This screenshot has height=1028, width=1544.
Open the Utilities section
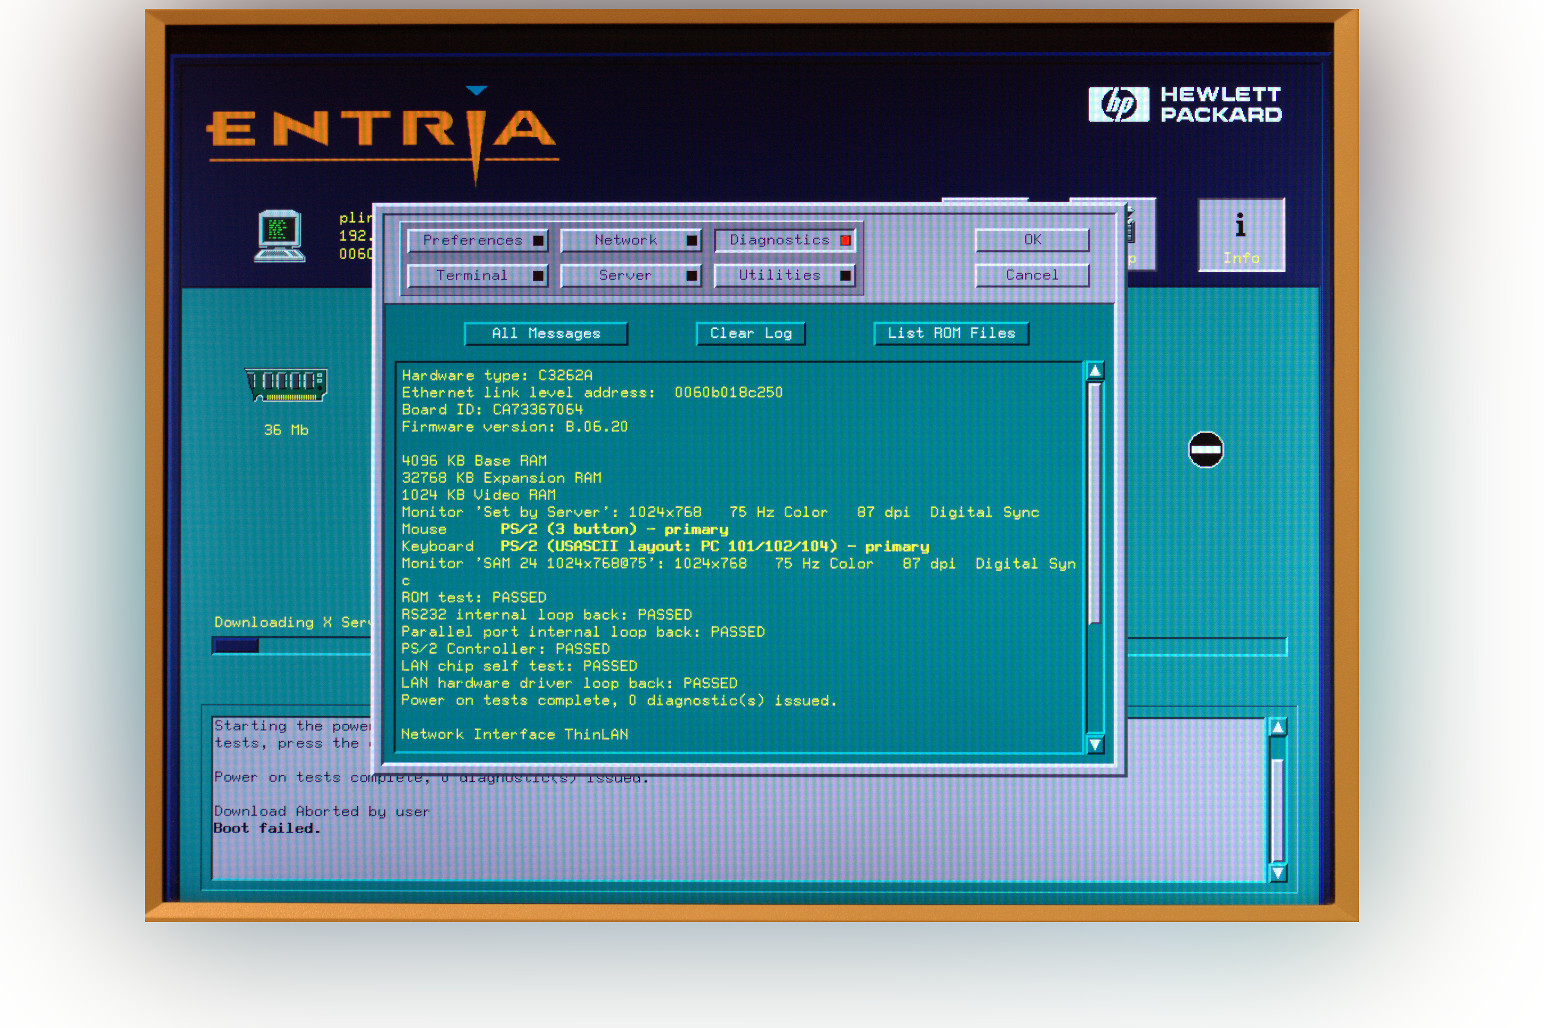[x=785, y=275]
